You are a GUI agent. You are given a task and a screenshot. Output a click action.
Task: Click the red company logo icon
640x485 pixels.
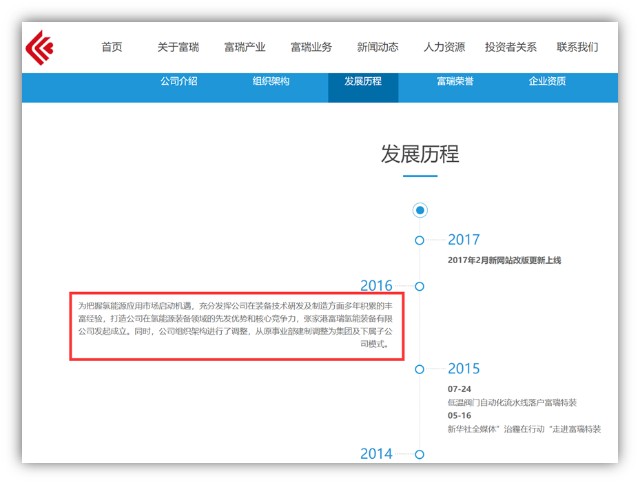point(39,48)
